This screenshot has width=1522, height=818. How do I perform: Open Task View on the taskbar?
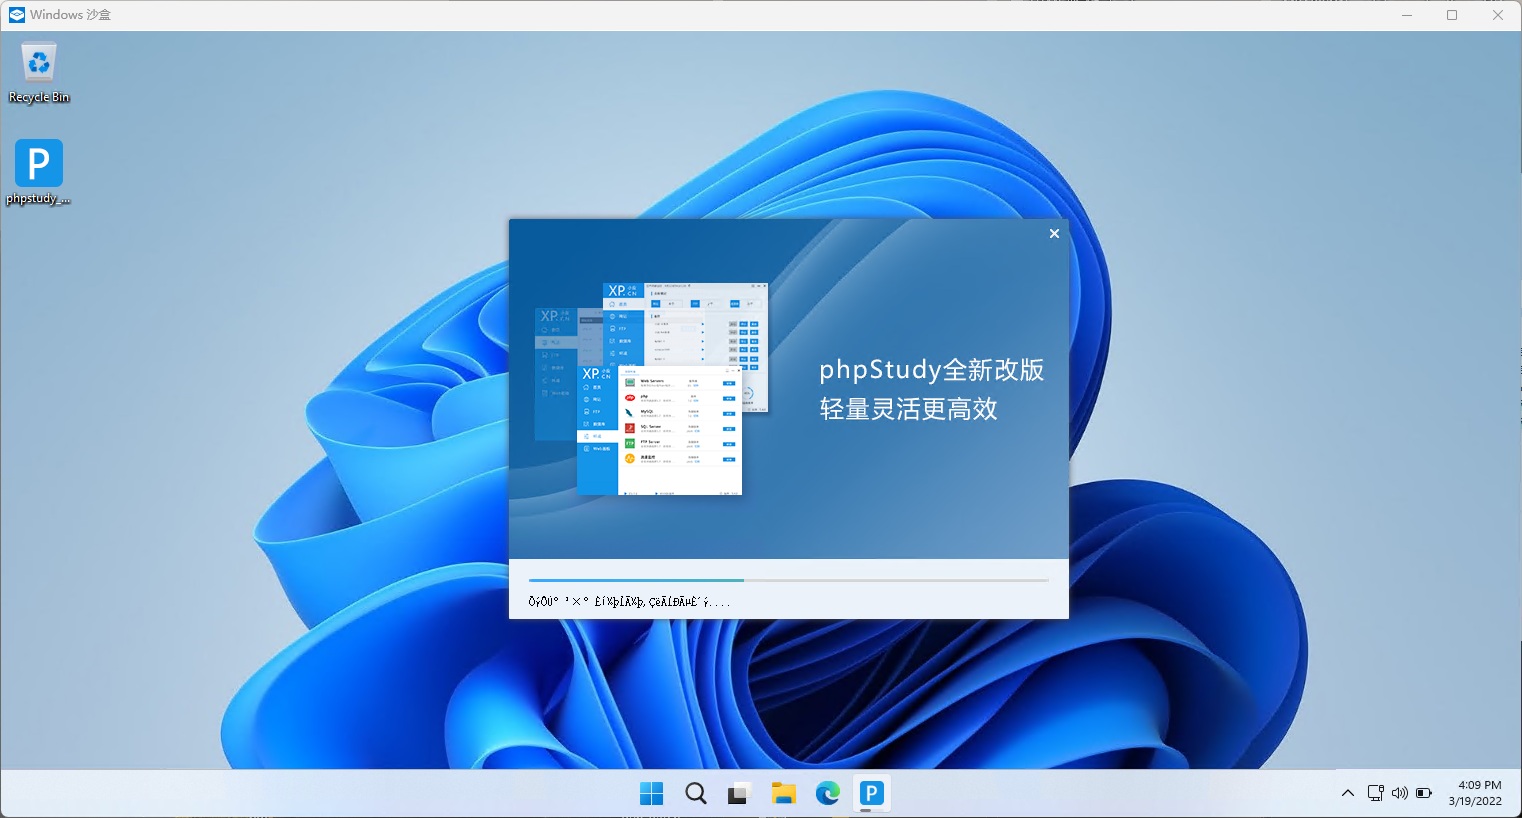(x=739, y=793)
